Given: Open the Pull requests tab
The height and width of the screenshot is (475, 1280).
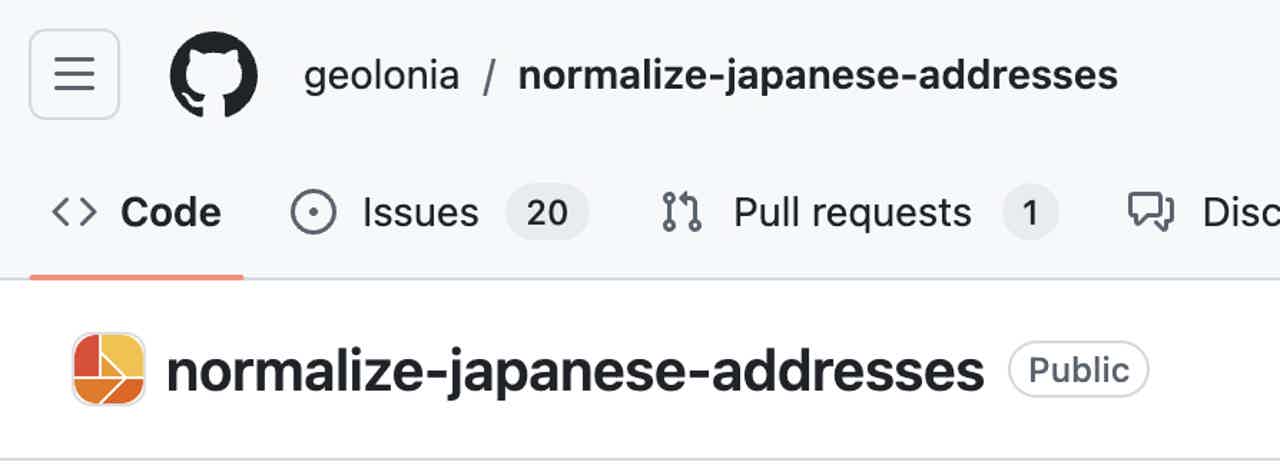Looking at the screenshot, I should click(x=852, y=212).
